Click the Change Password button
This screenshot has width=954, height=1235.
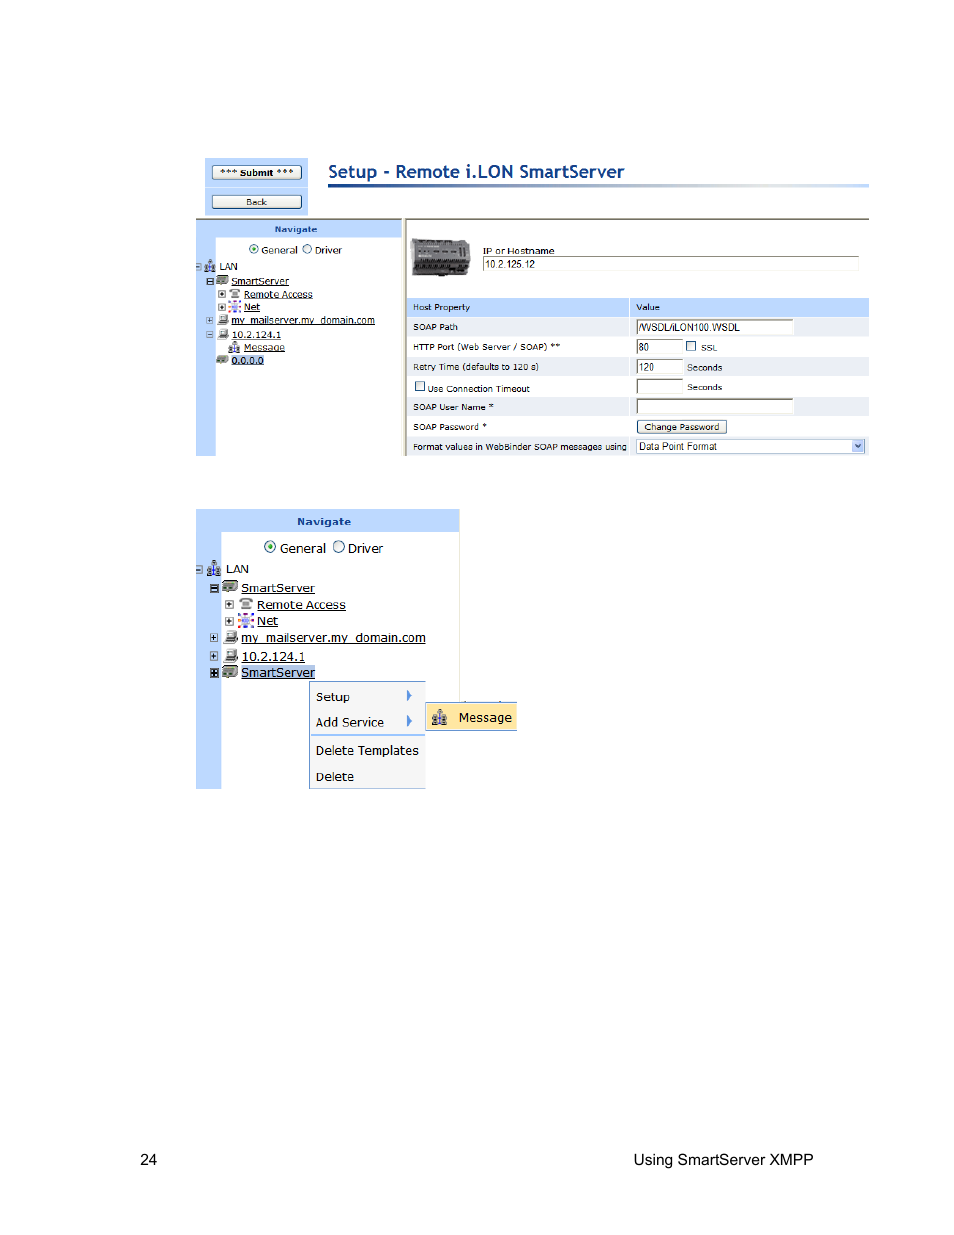point(682,427)
